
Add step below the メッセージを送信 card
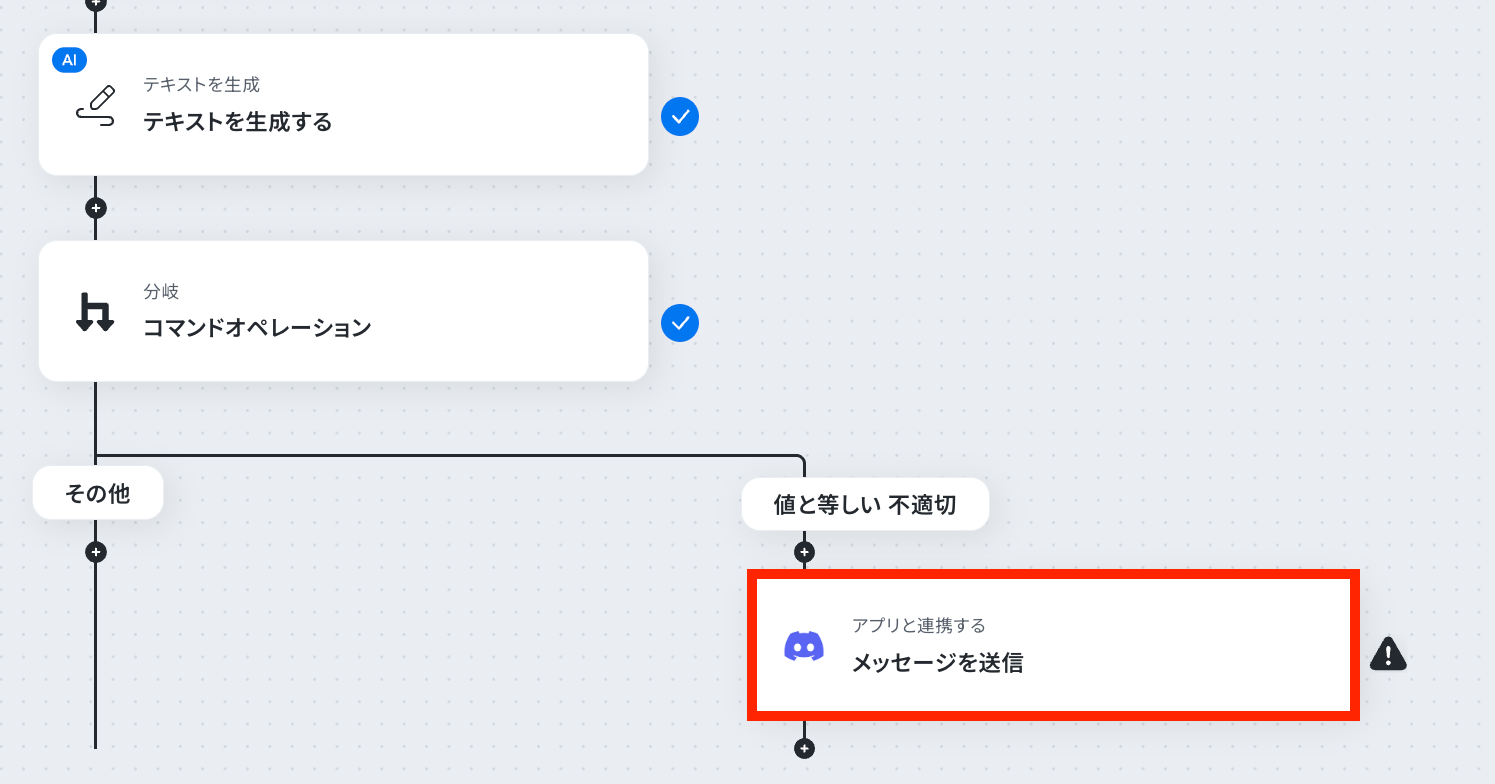pos(804,748)
